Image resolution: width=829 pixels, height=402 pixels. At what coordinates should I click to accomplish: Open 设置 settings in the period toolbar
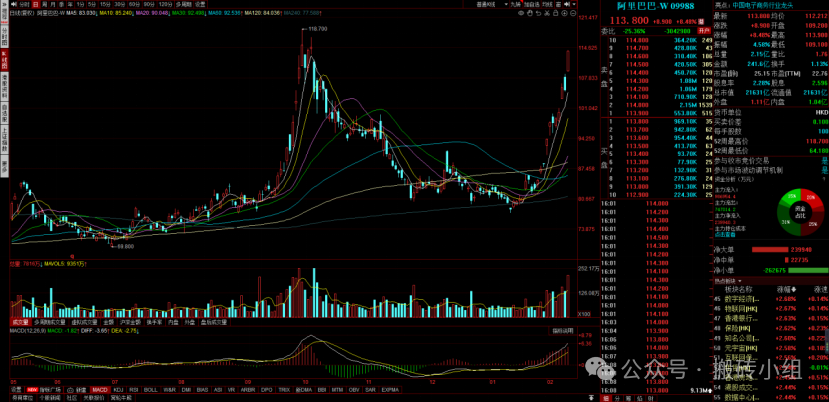pos(200,4)
